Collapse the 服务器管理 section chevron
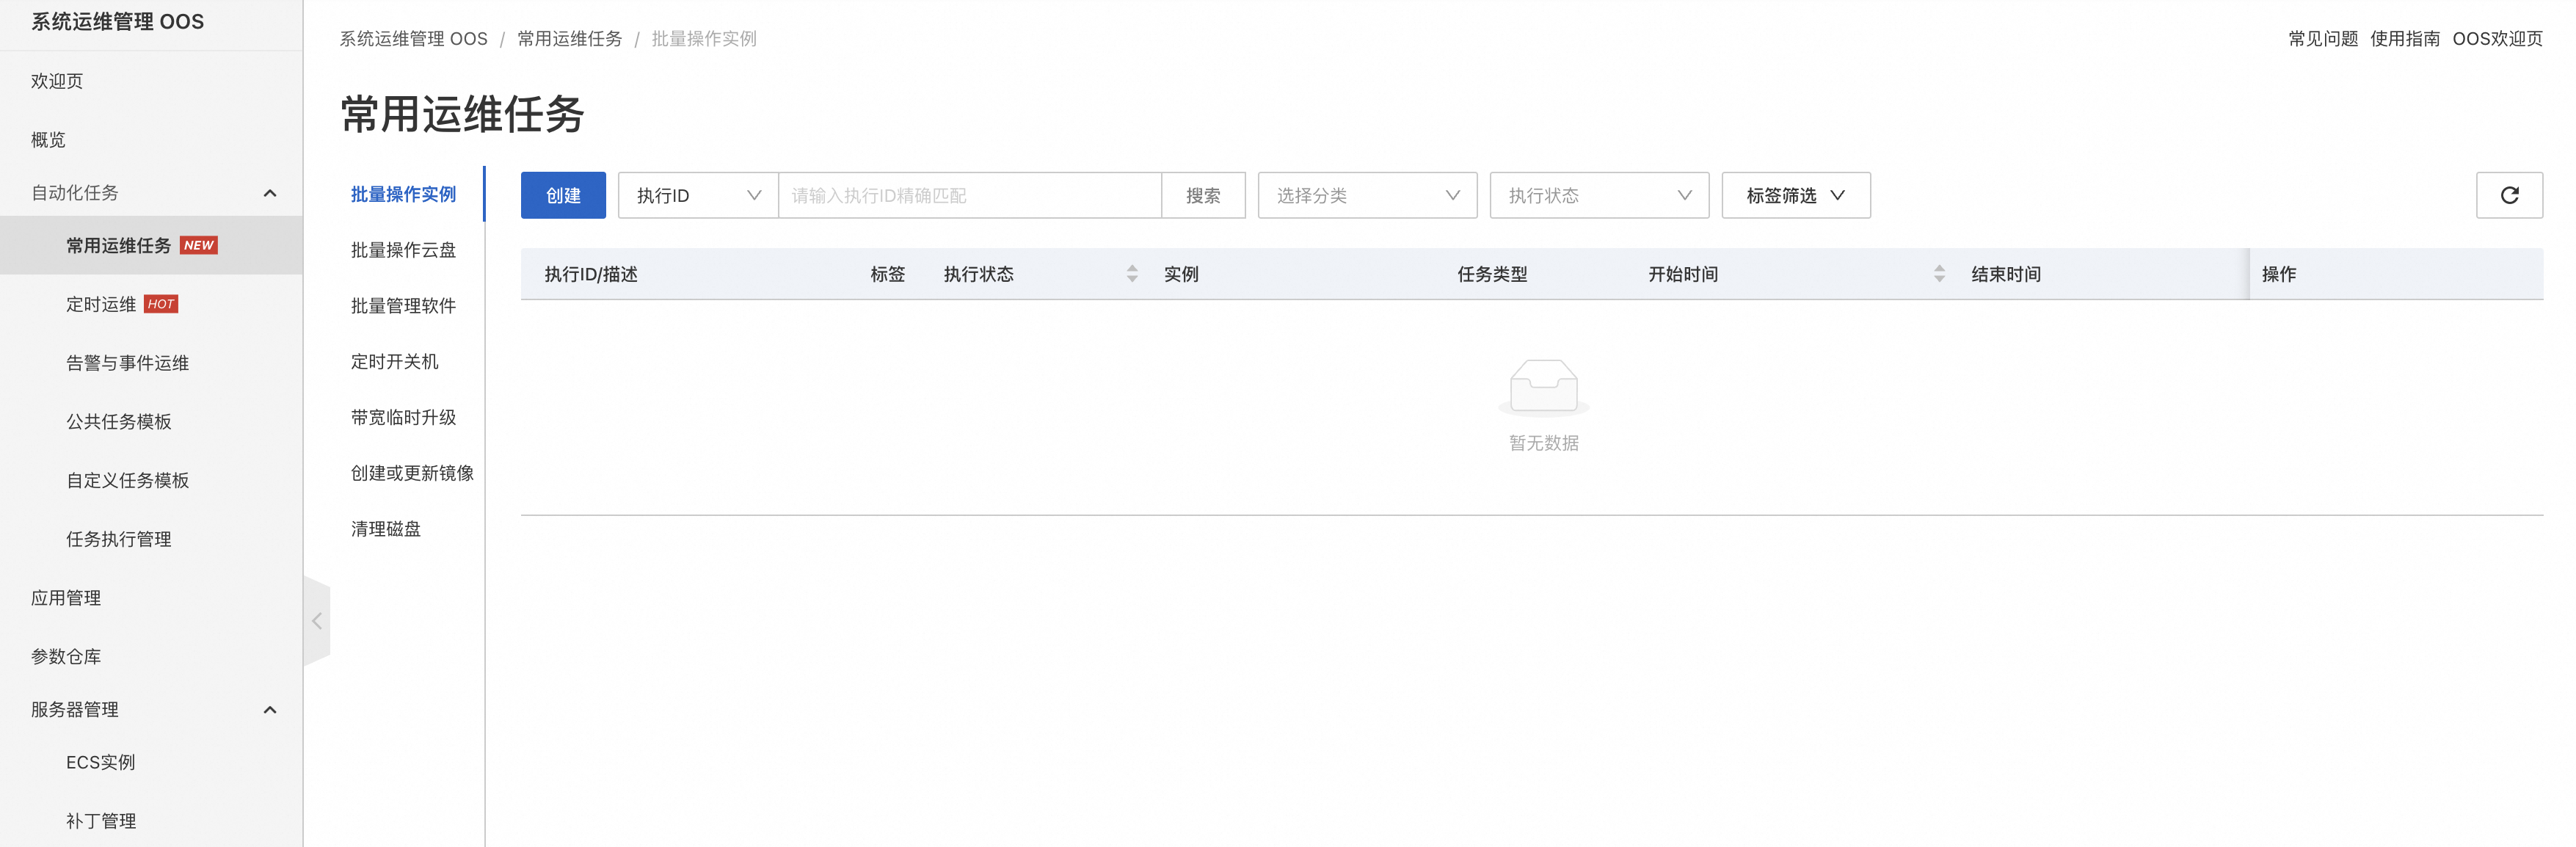 [x=269, y=710]
